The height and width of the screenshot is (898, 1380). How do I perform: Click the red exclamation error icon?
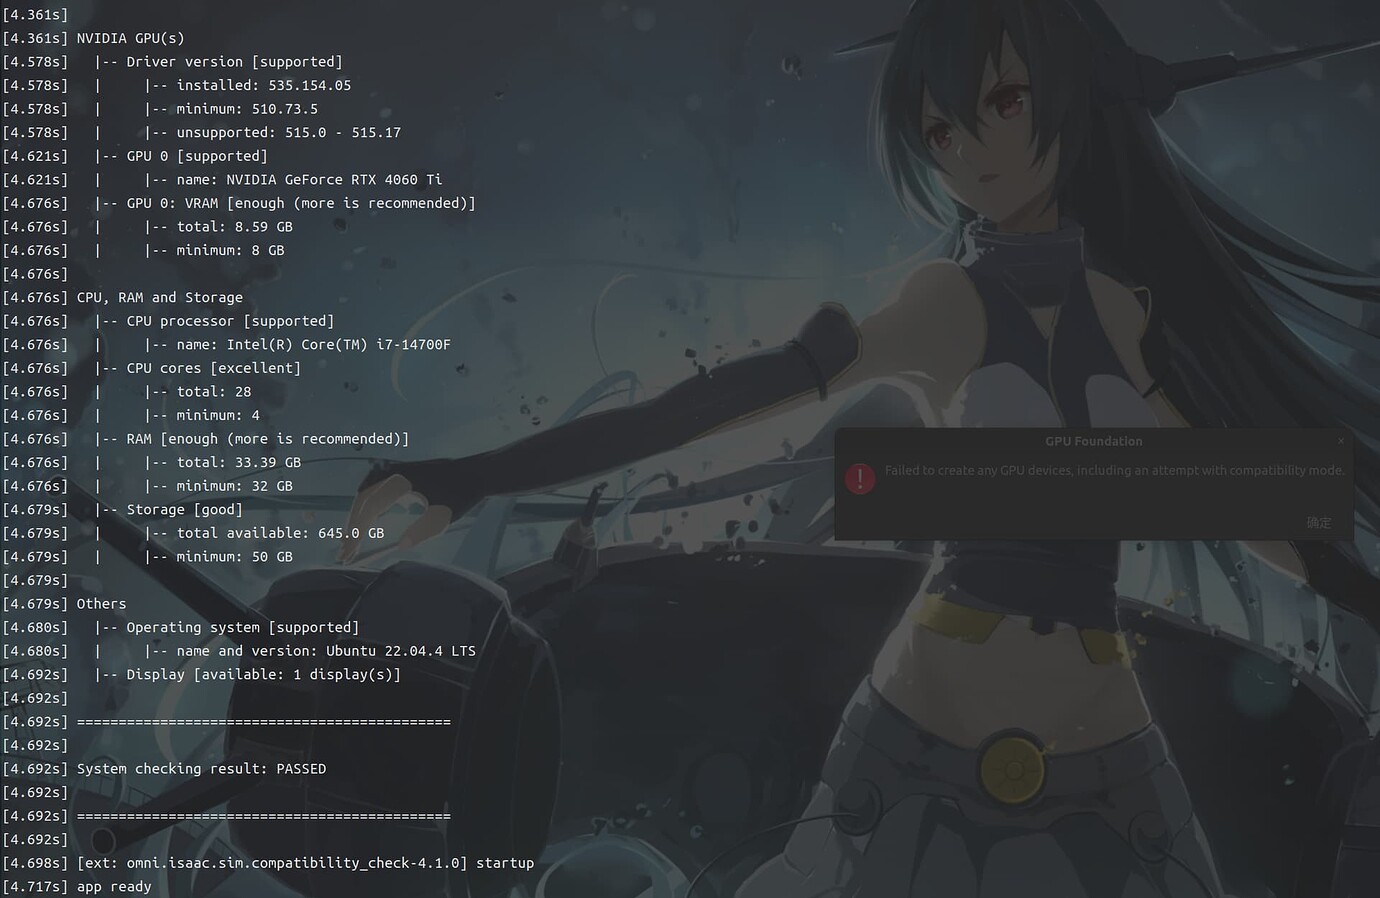(x=860, y=478)
